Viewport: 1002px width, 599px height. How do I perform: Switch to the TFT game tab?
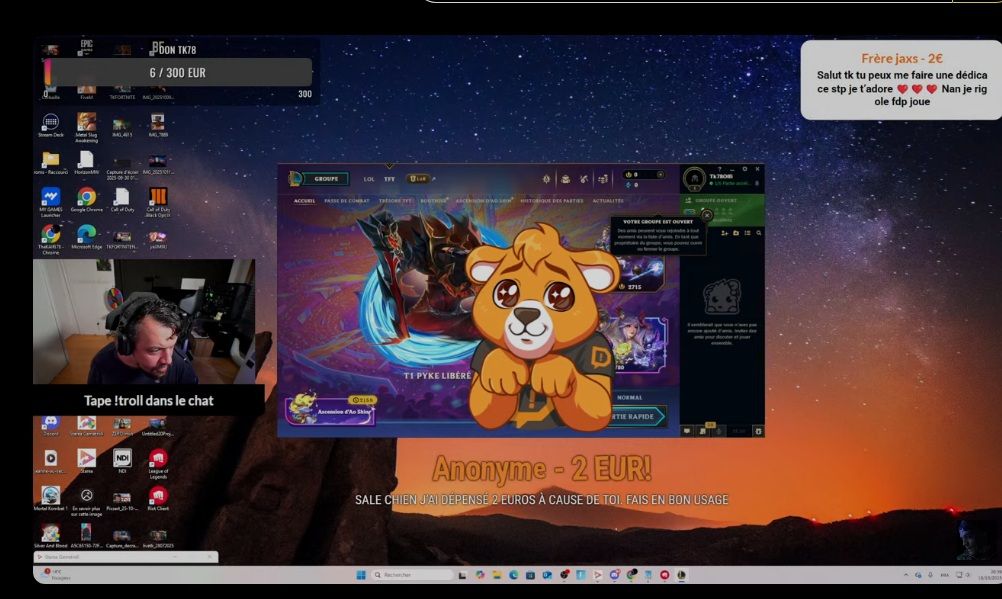[389, 179]
